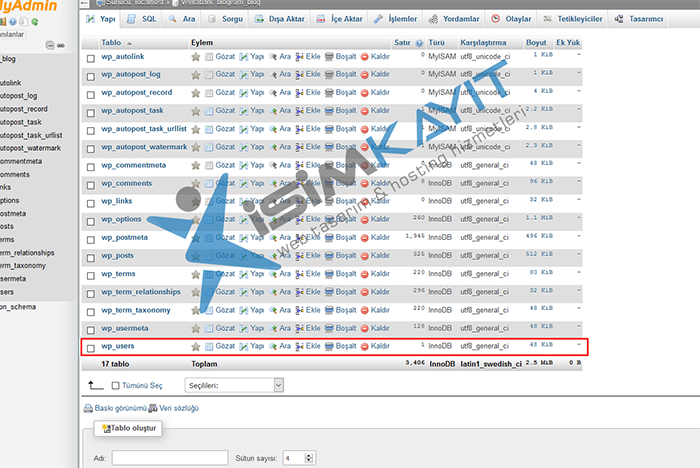Click the Sütun sayısı stepper arrows
The image size is (700, 468).
[309, 458]
